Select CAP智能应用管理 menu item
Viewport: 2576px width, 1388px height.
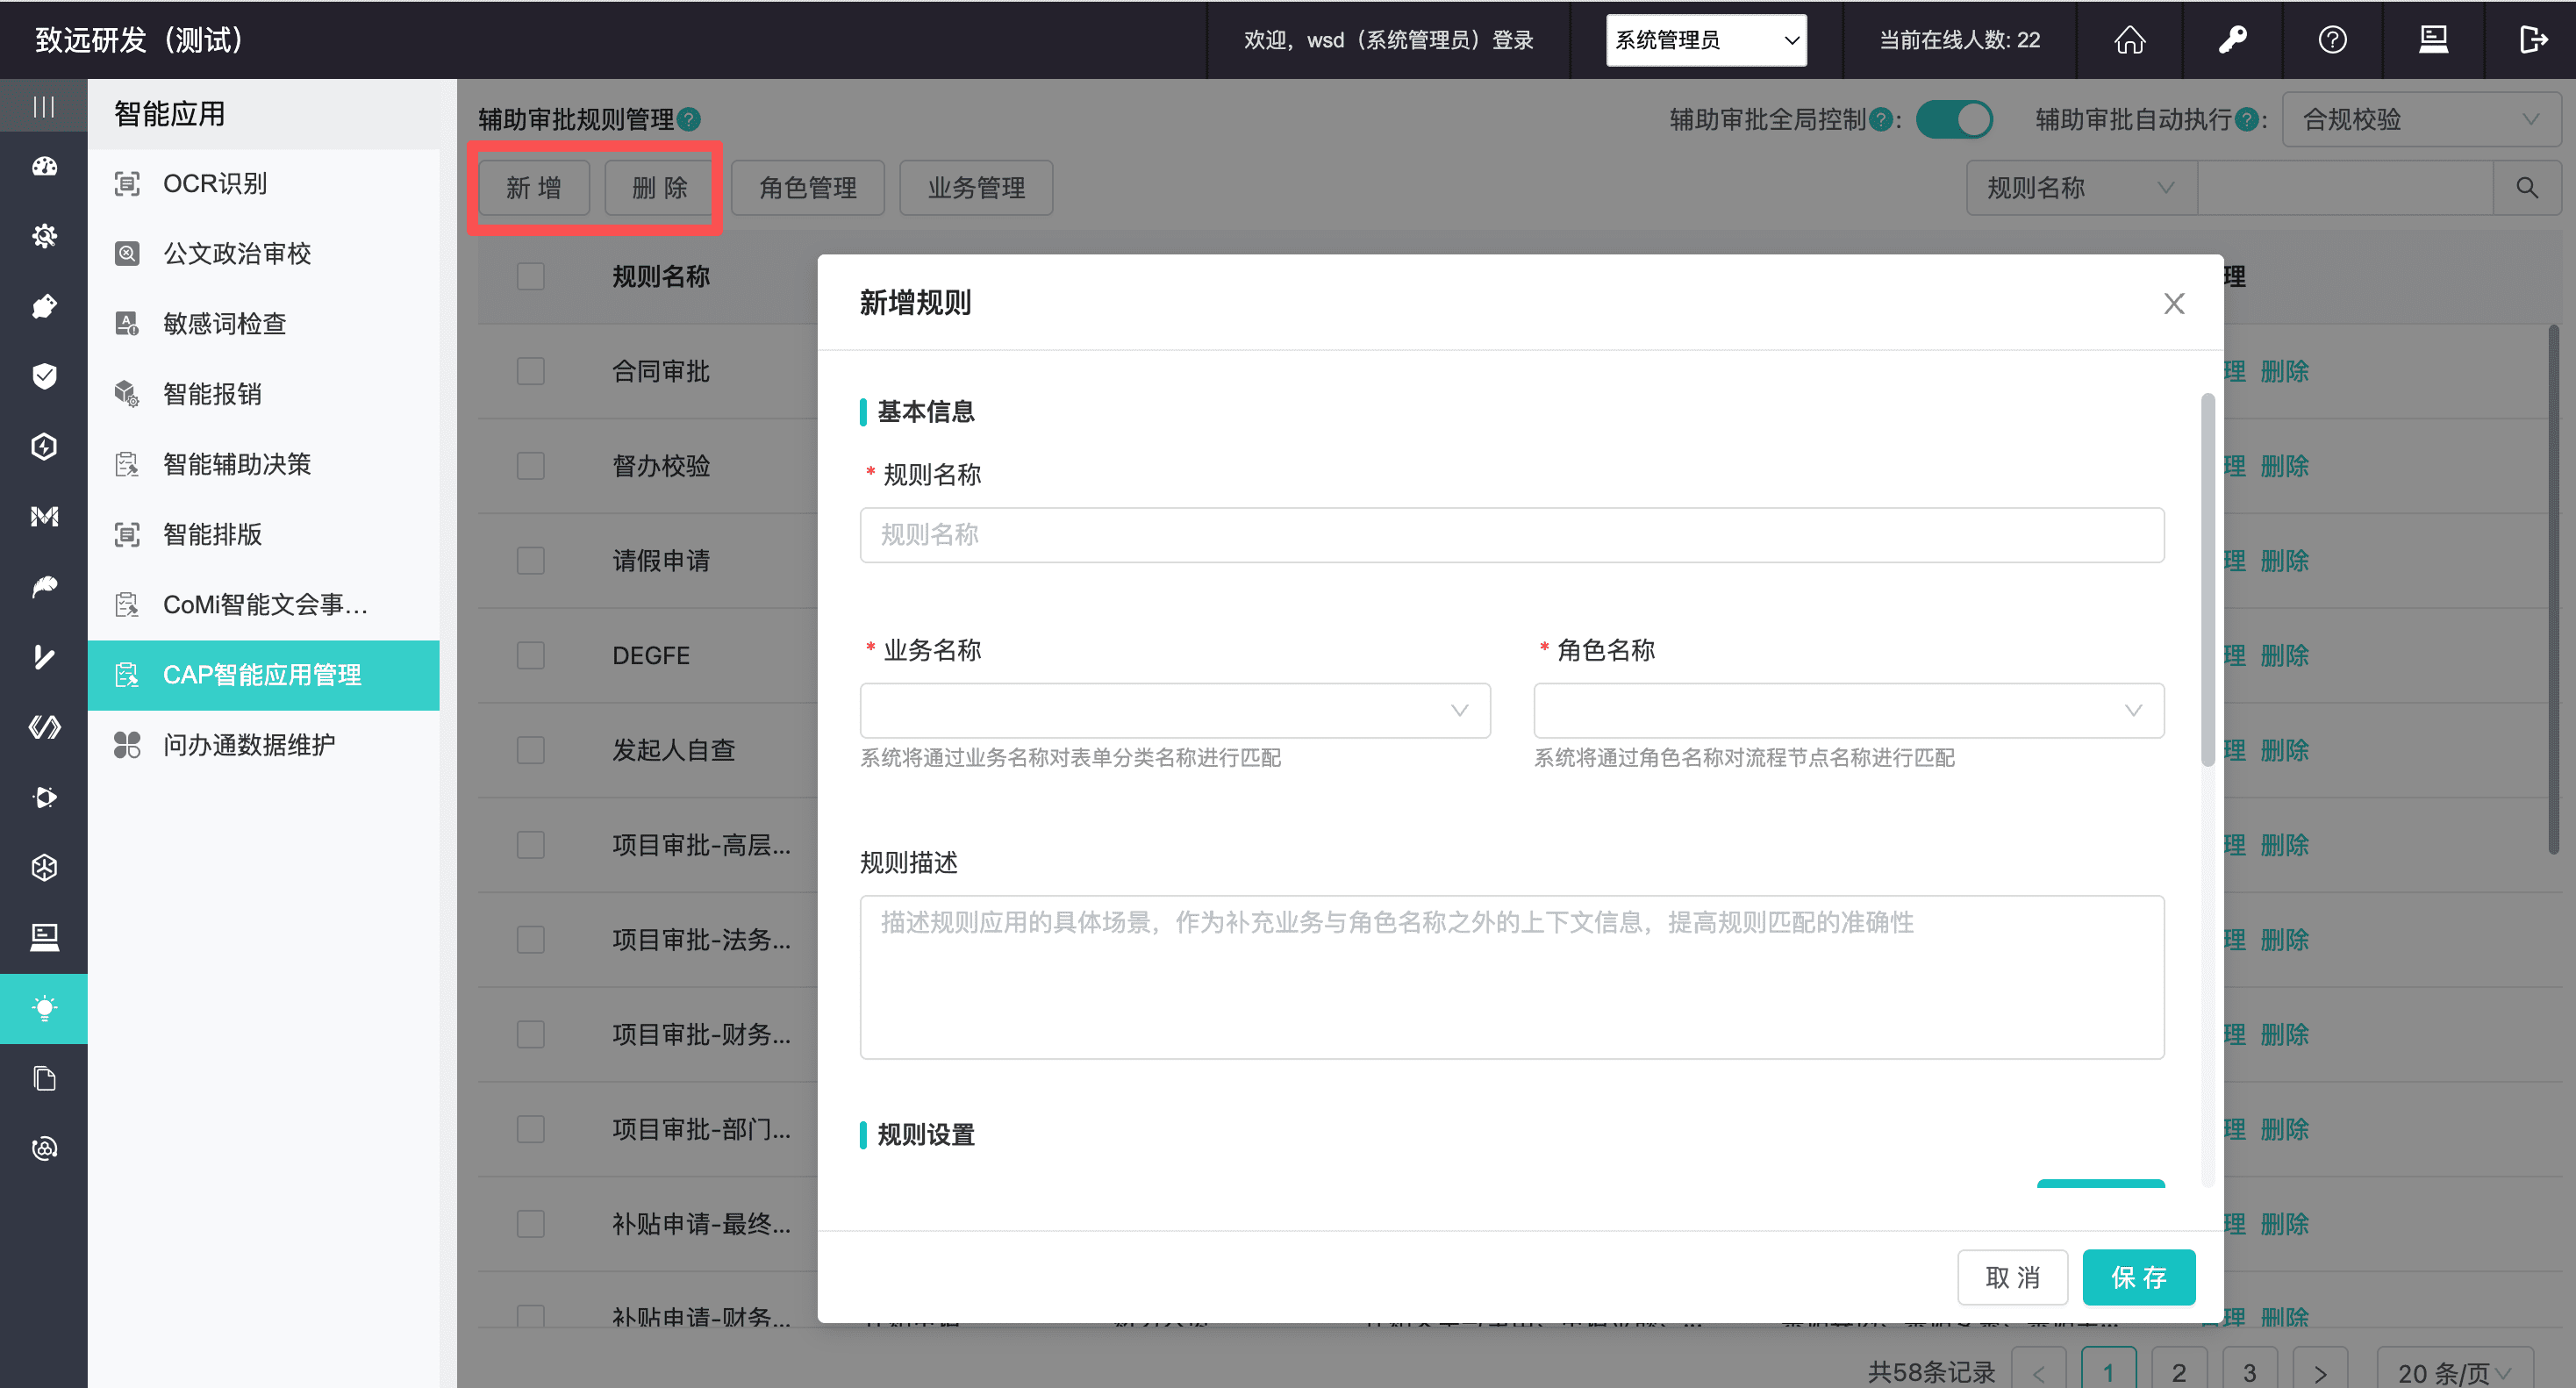click(x=264, y=675)
